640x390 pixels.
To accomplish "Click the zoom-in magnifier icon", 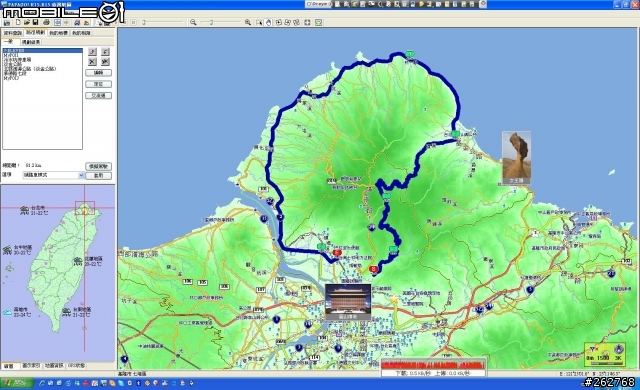I will point(247,22).
